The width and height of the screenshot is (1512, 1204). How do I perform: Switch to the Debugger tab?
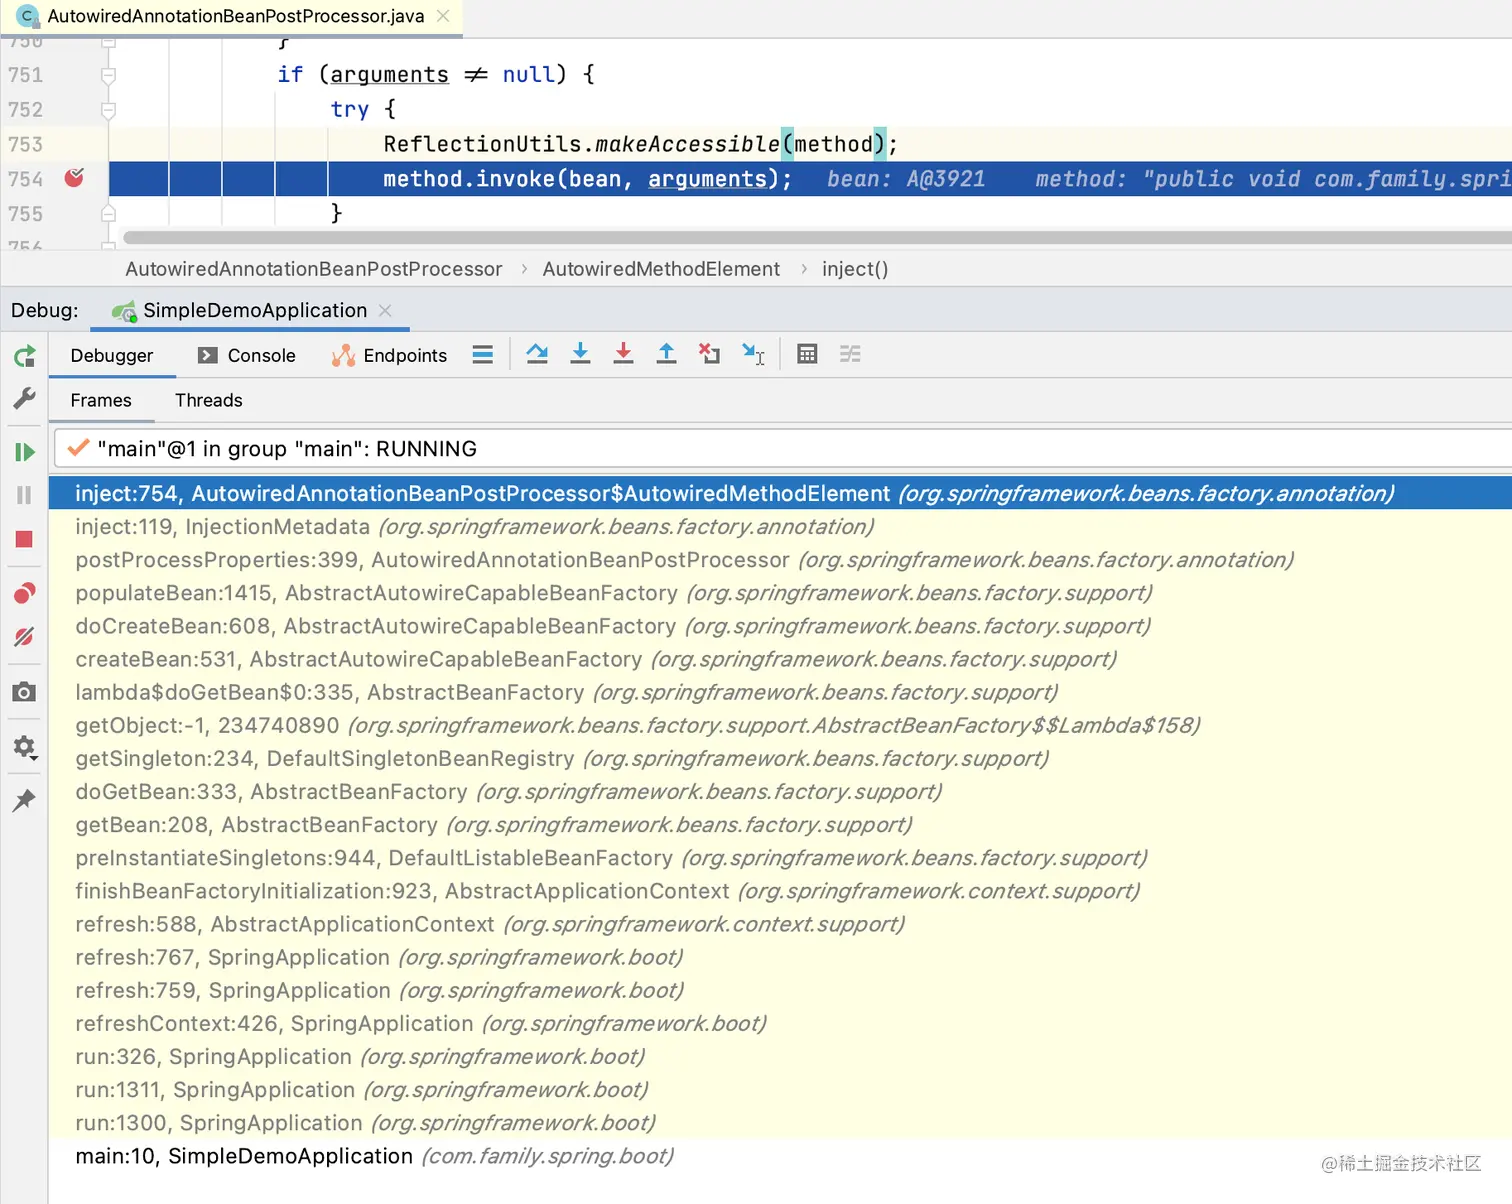tap(112, 356)
